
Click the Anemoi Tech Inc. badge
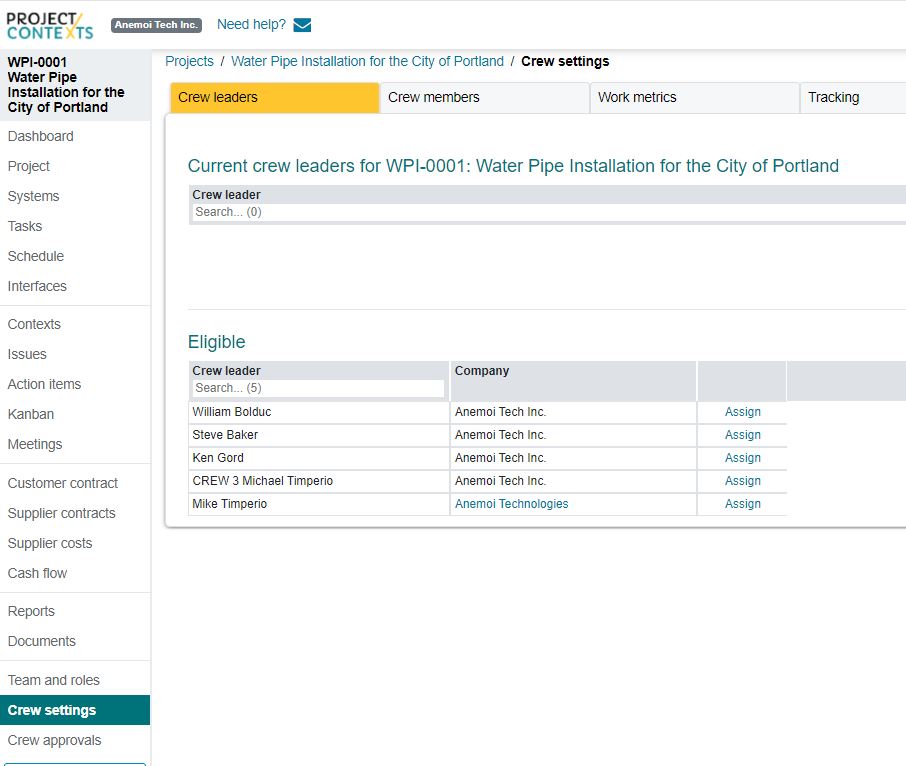pyautogui.click(x=157, y=25)
